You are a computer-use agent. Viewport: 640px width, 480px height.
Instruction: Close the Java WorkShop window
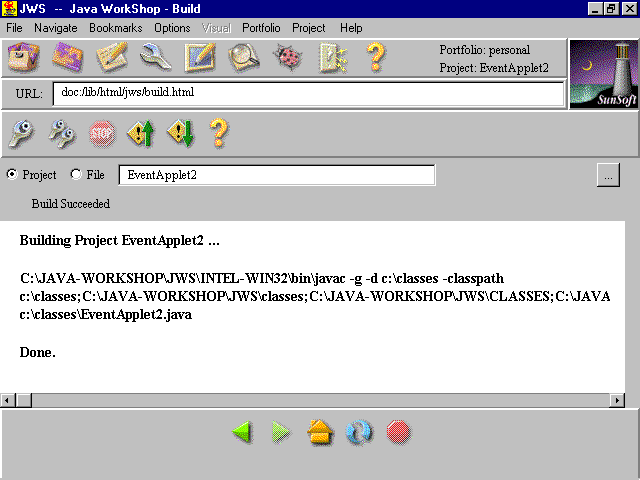tap(630, 9)
